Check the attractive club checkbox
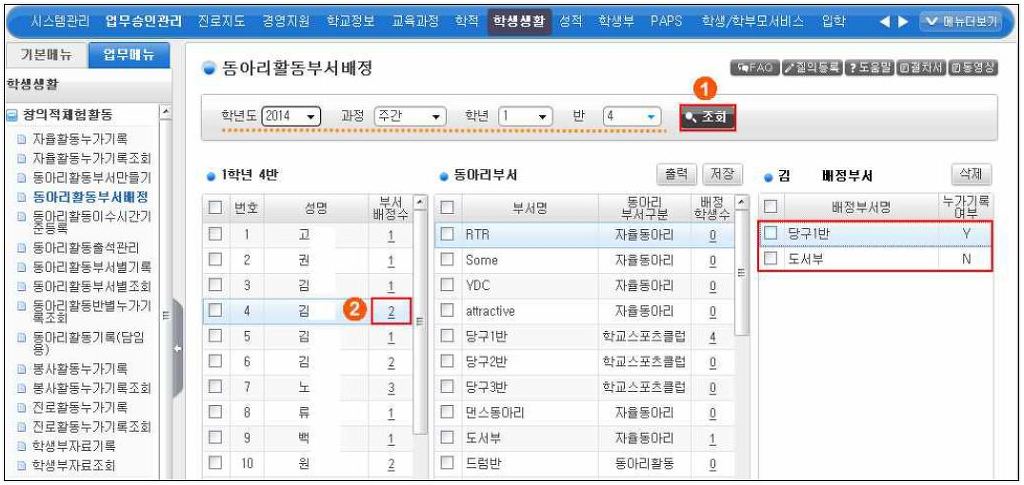This screenshot has height=485, width=1024. [x=447, y=311]
